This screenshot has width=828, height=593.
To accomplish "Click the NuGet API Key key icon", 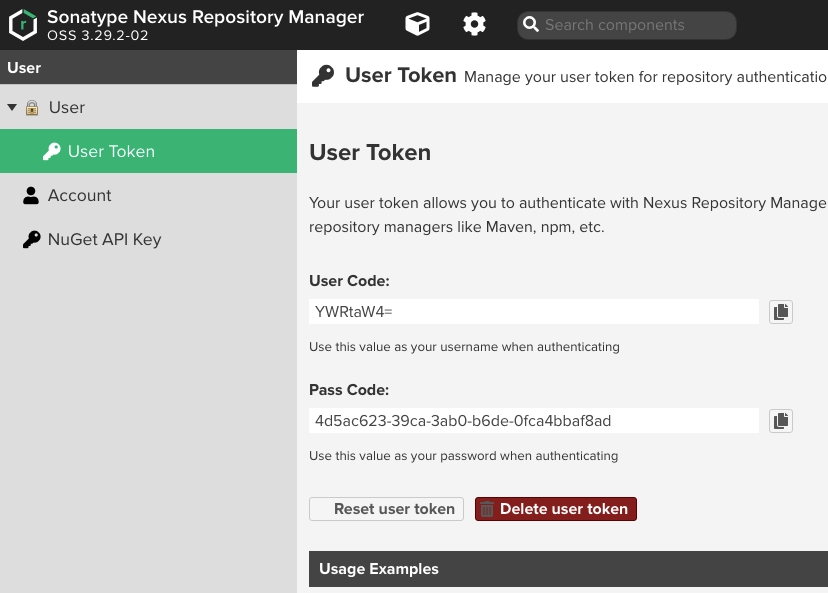I will (31, 239).
